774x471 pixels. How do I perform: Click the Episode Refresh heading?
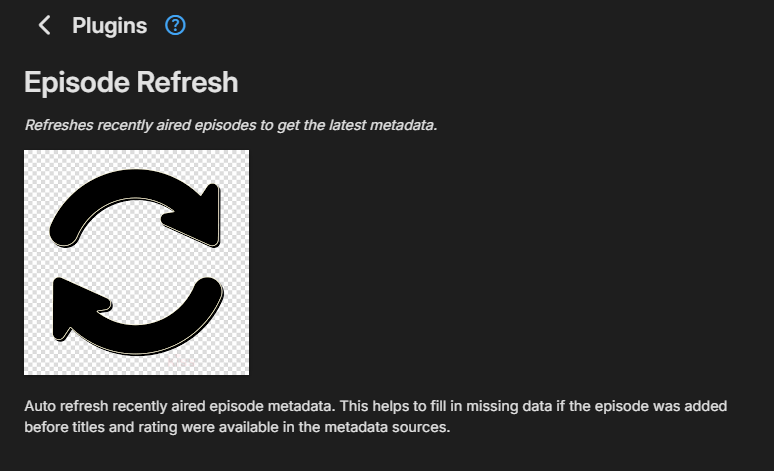point(131,82)
